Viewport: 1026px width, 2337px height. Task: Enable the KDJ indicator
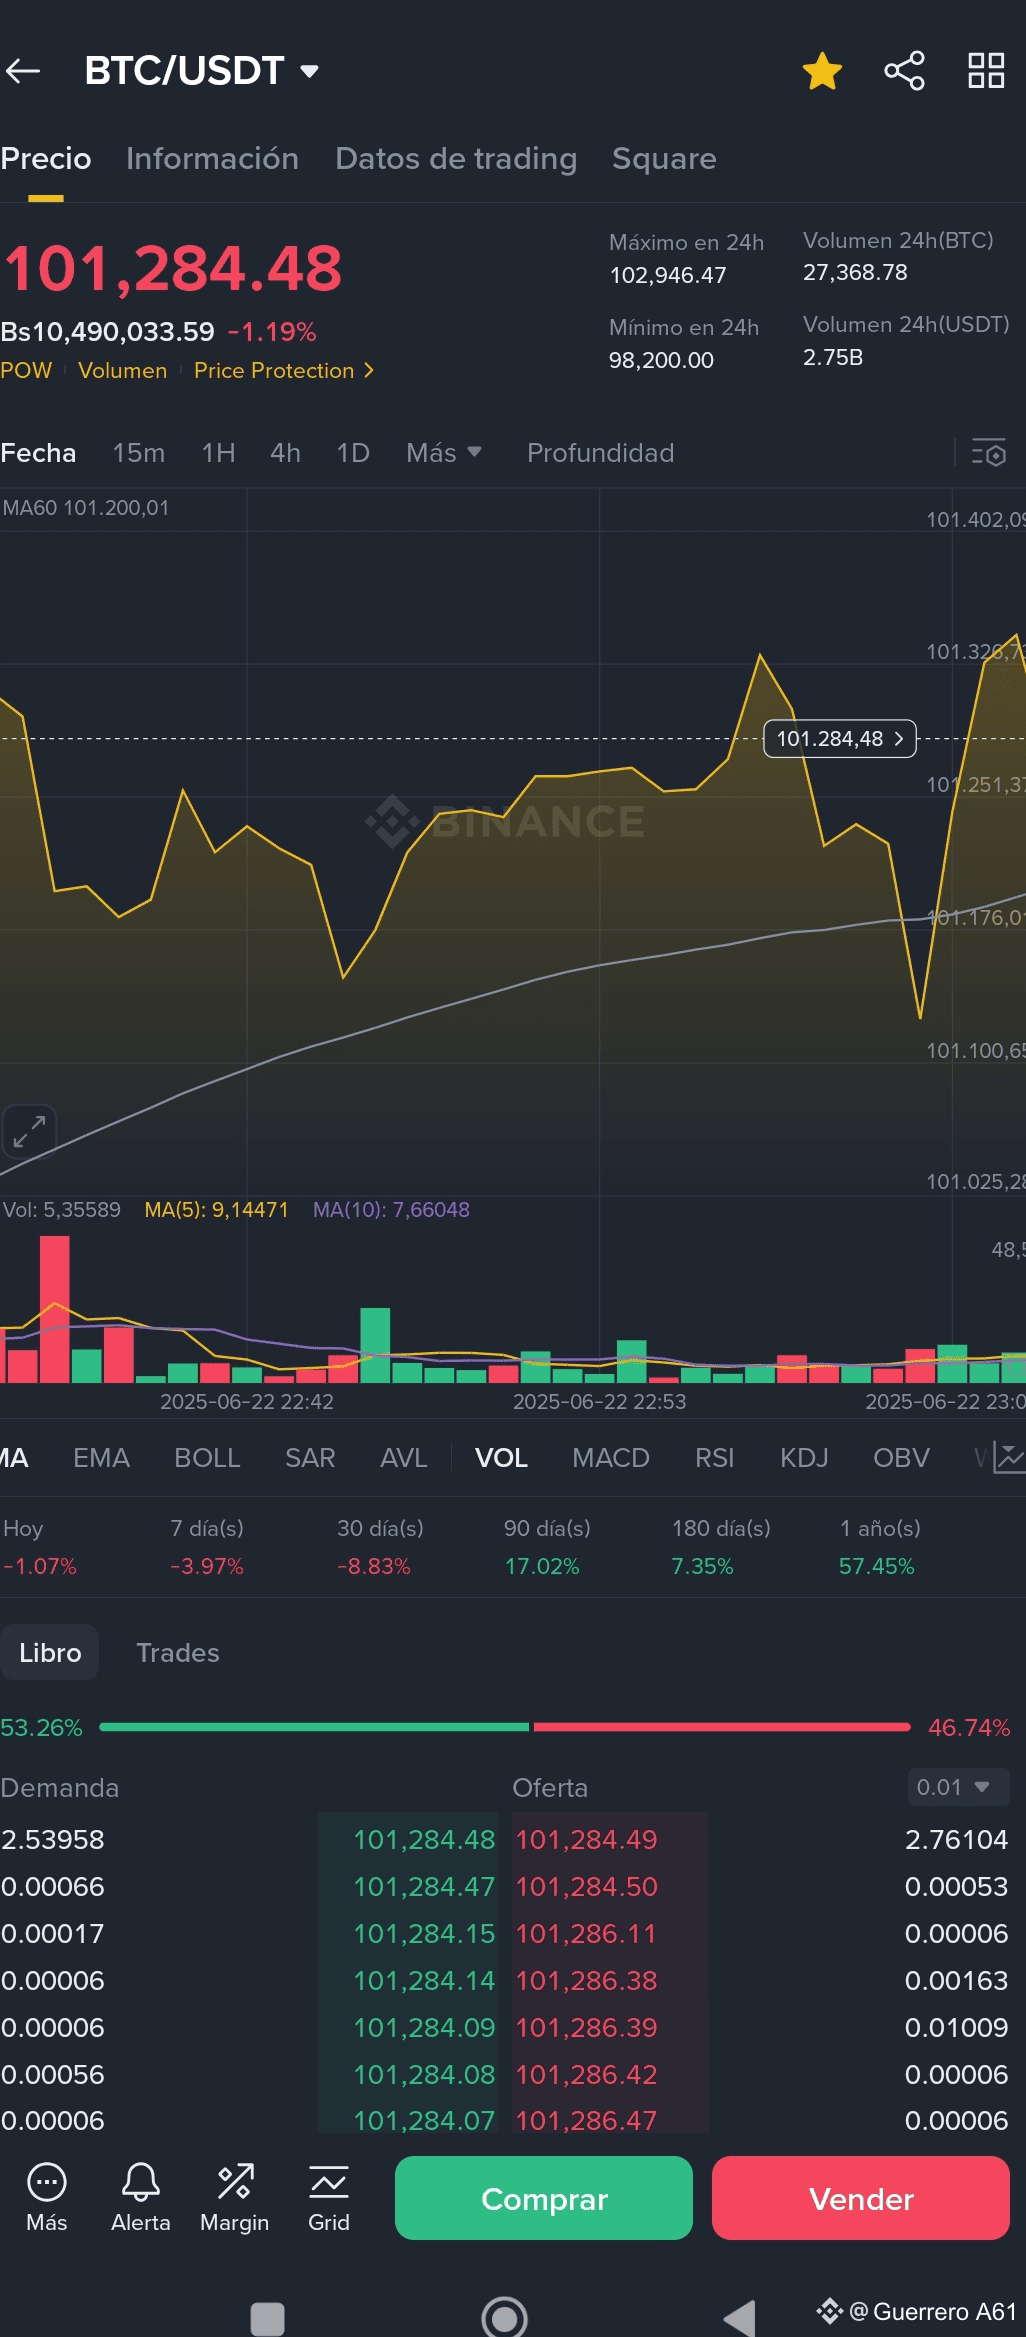pos(804,1458)
